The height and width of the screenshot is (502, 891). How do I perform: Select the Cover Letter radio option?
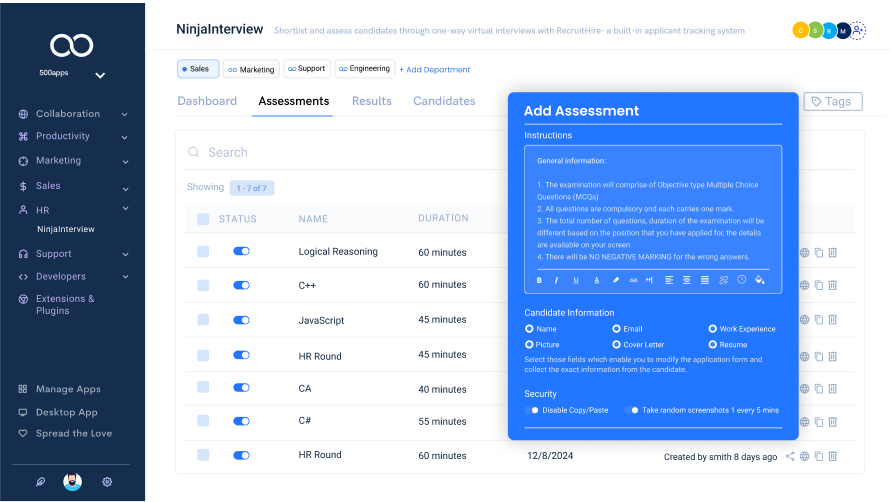pyautogui.click(x=616, y=345)
